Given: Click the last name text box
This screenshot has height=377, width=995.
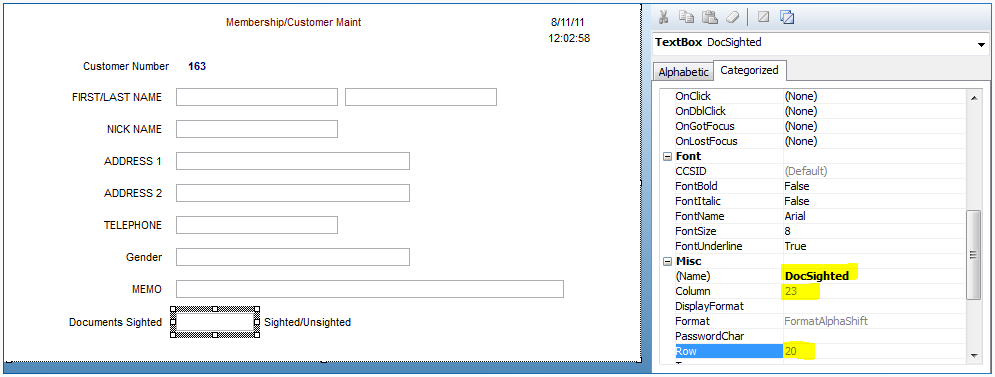Looking at the screenshot, I should pos(421,97).
